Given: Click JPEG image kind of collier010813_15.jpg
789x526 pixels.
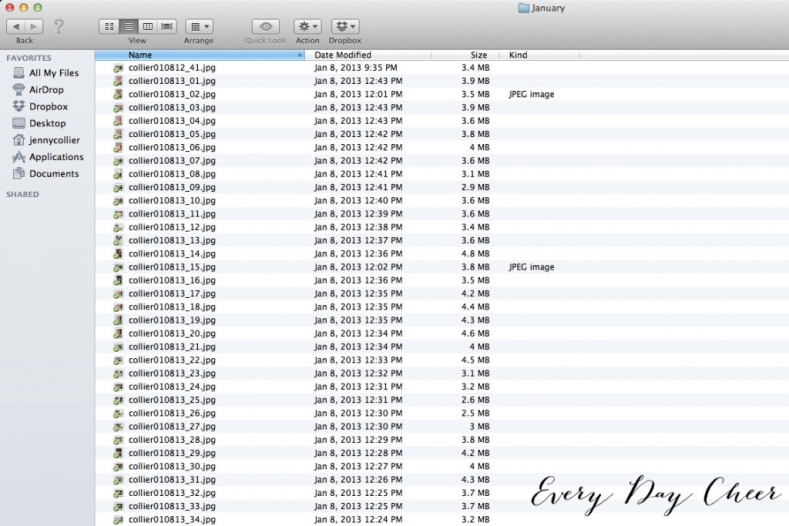Looking at the screenshot, I should 531,267.
